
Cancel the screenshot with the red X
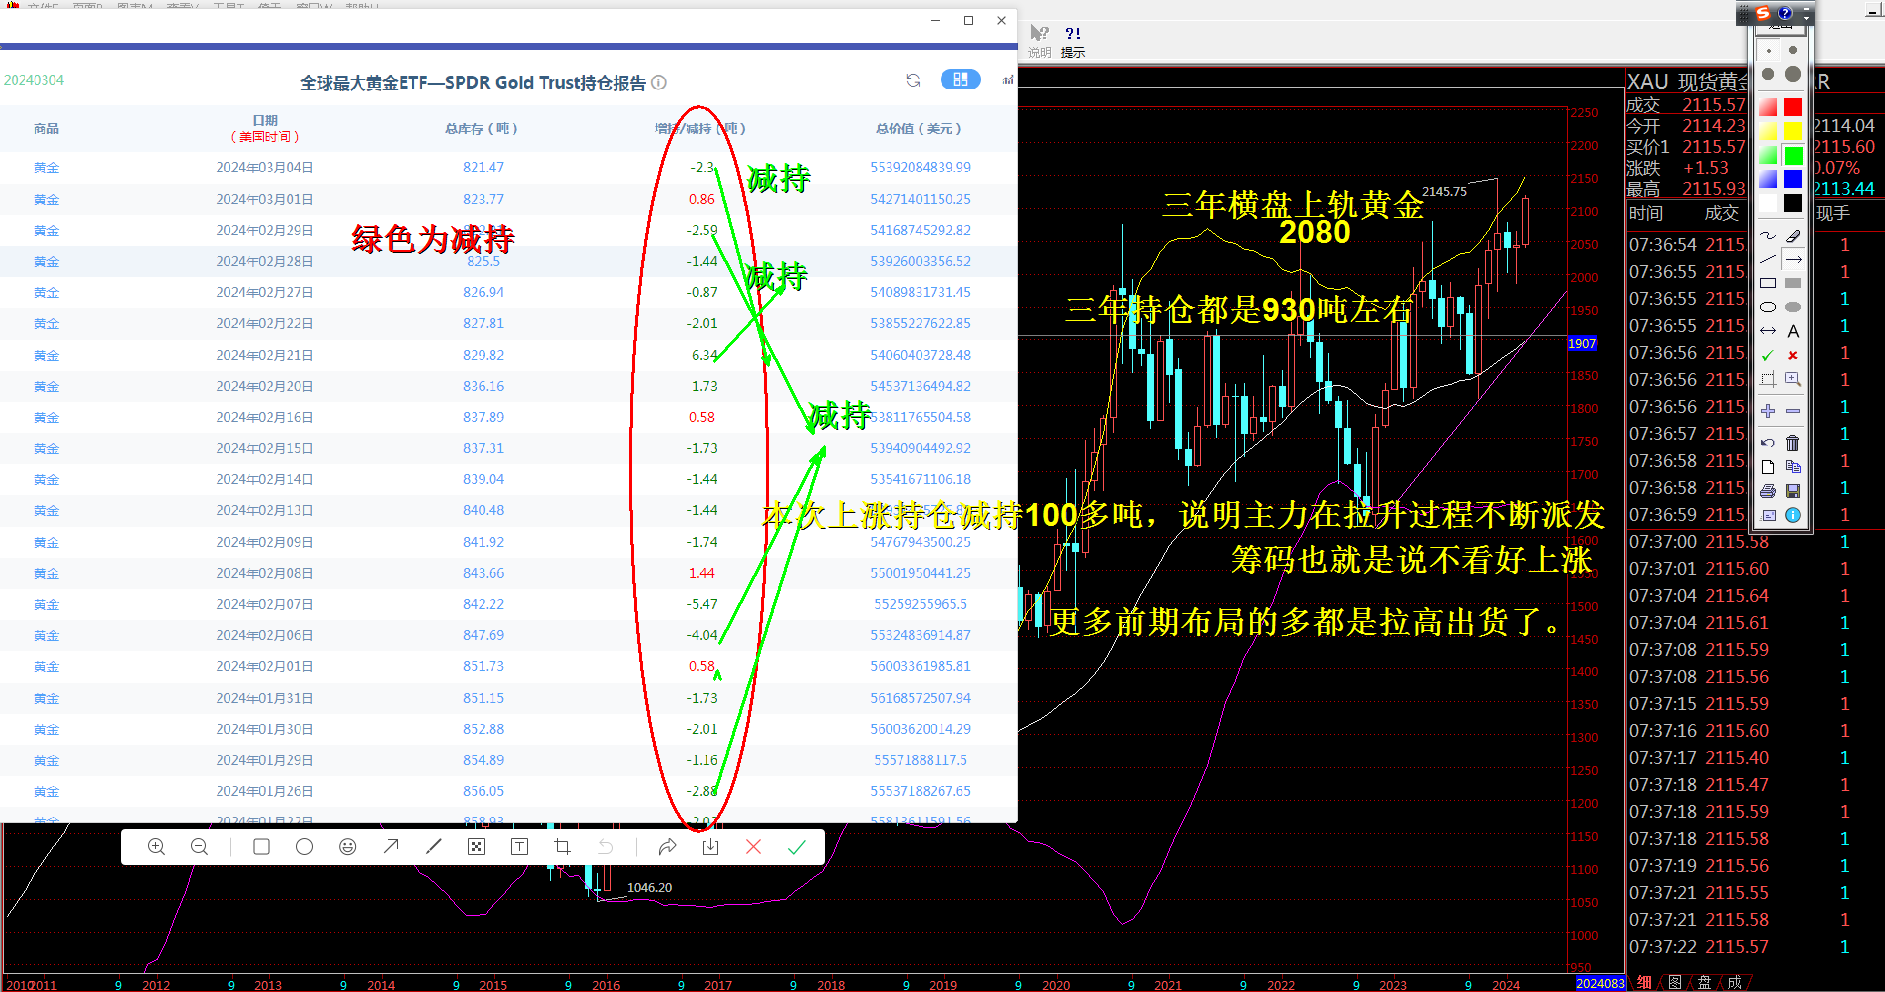(x=753, y=847)
